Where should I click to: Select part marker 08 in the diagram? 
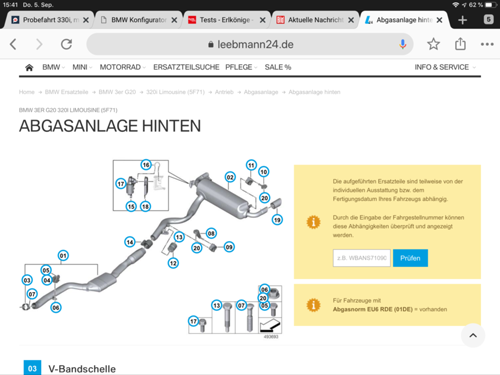[211, 233]
